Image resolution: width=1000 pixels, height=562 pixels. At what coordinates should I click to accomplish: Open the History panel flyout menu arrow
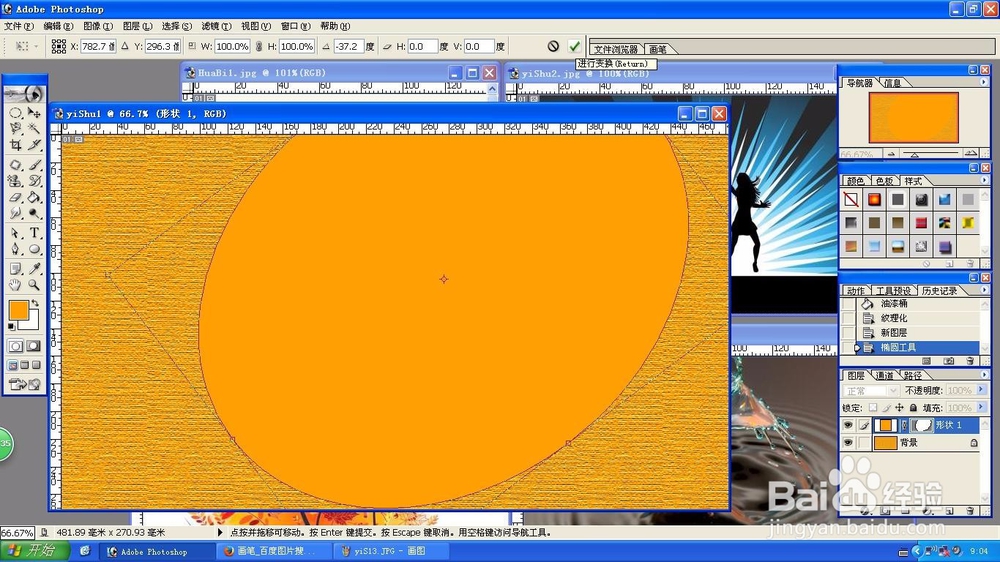[x=983, y=290]
